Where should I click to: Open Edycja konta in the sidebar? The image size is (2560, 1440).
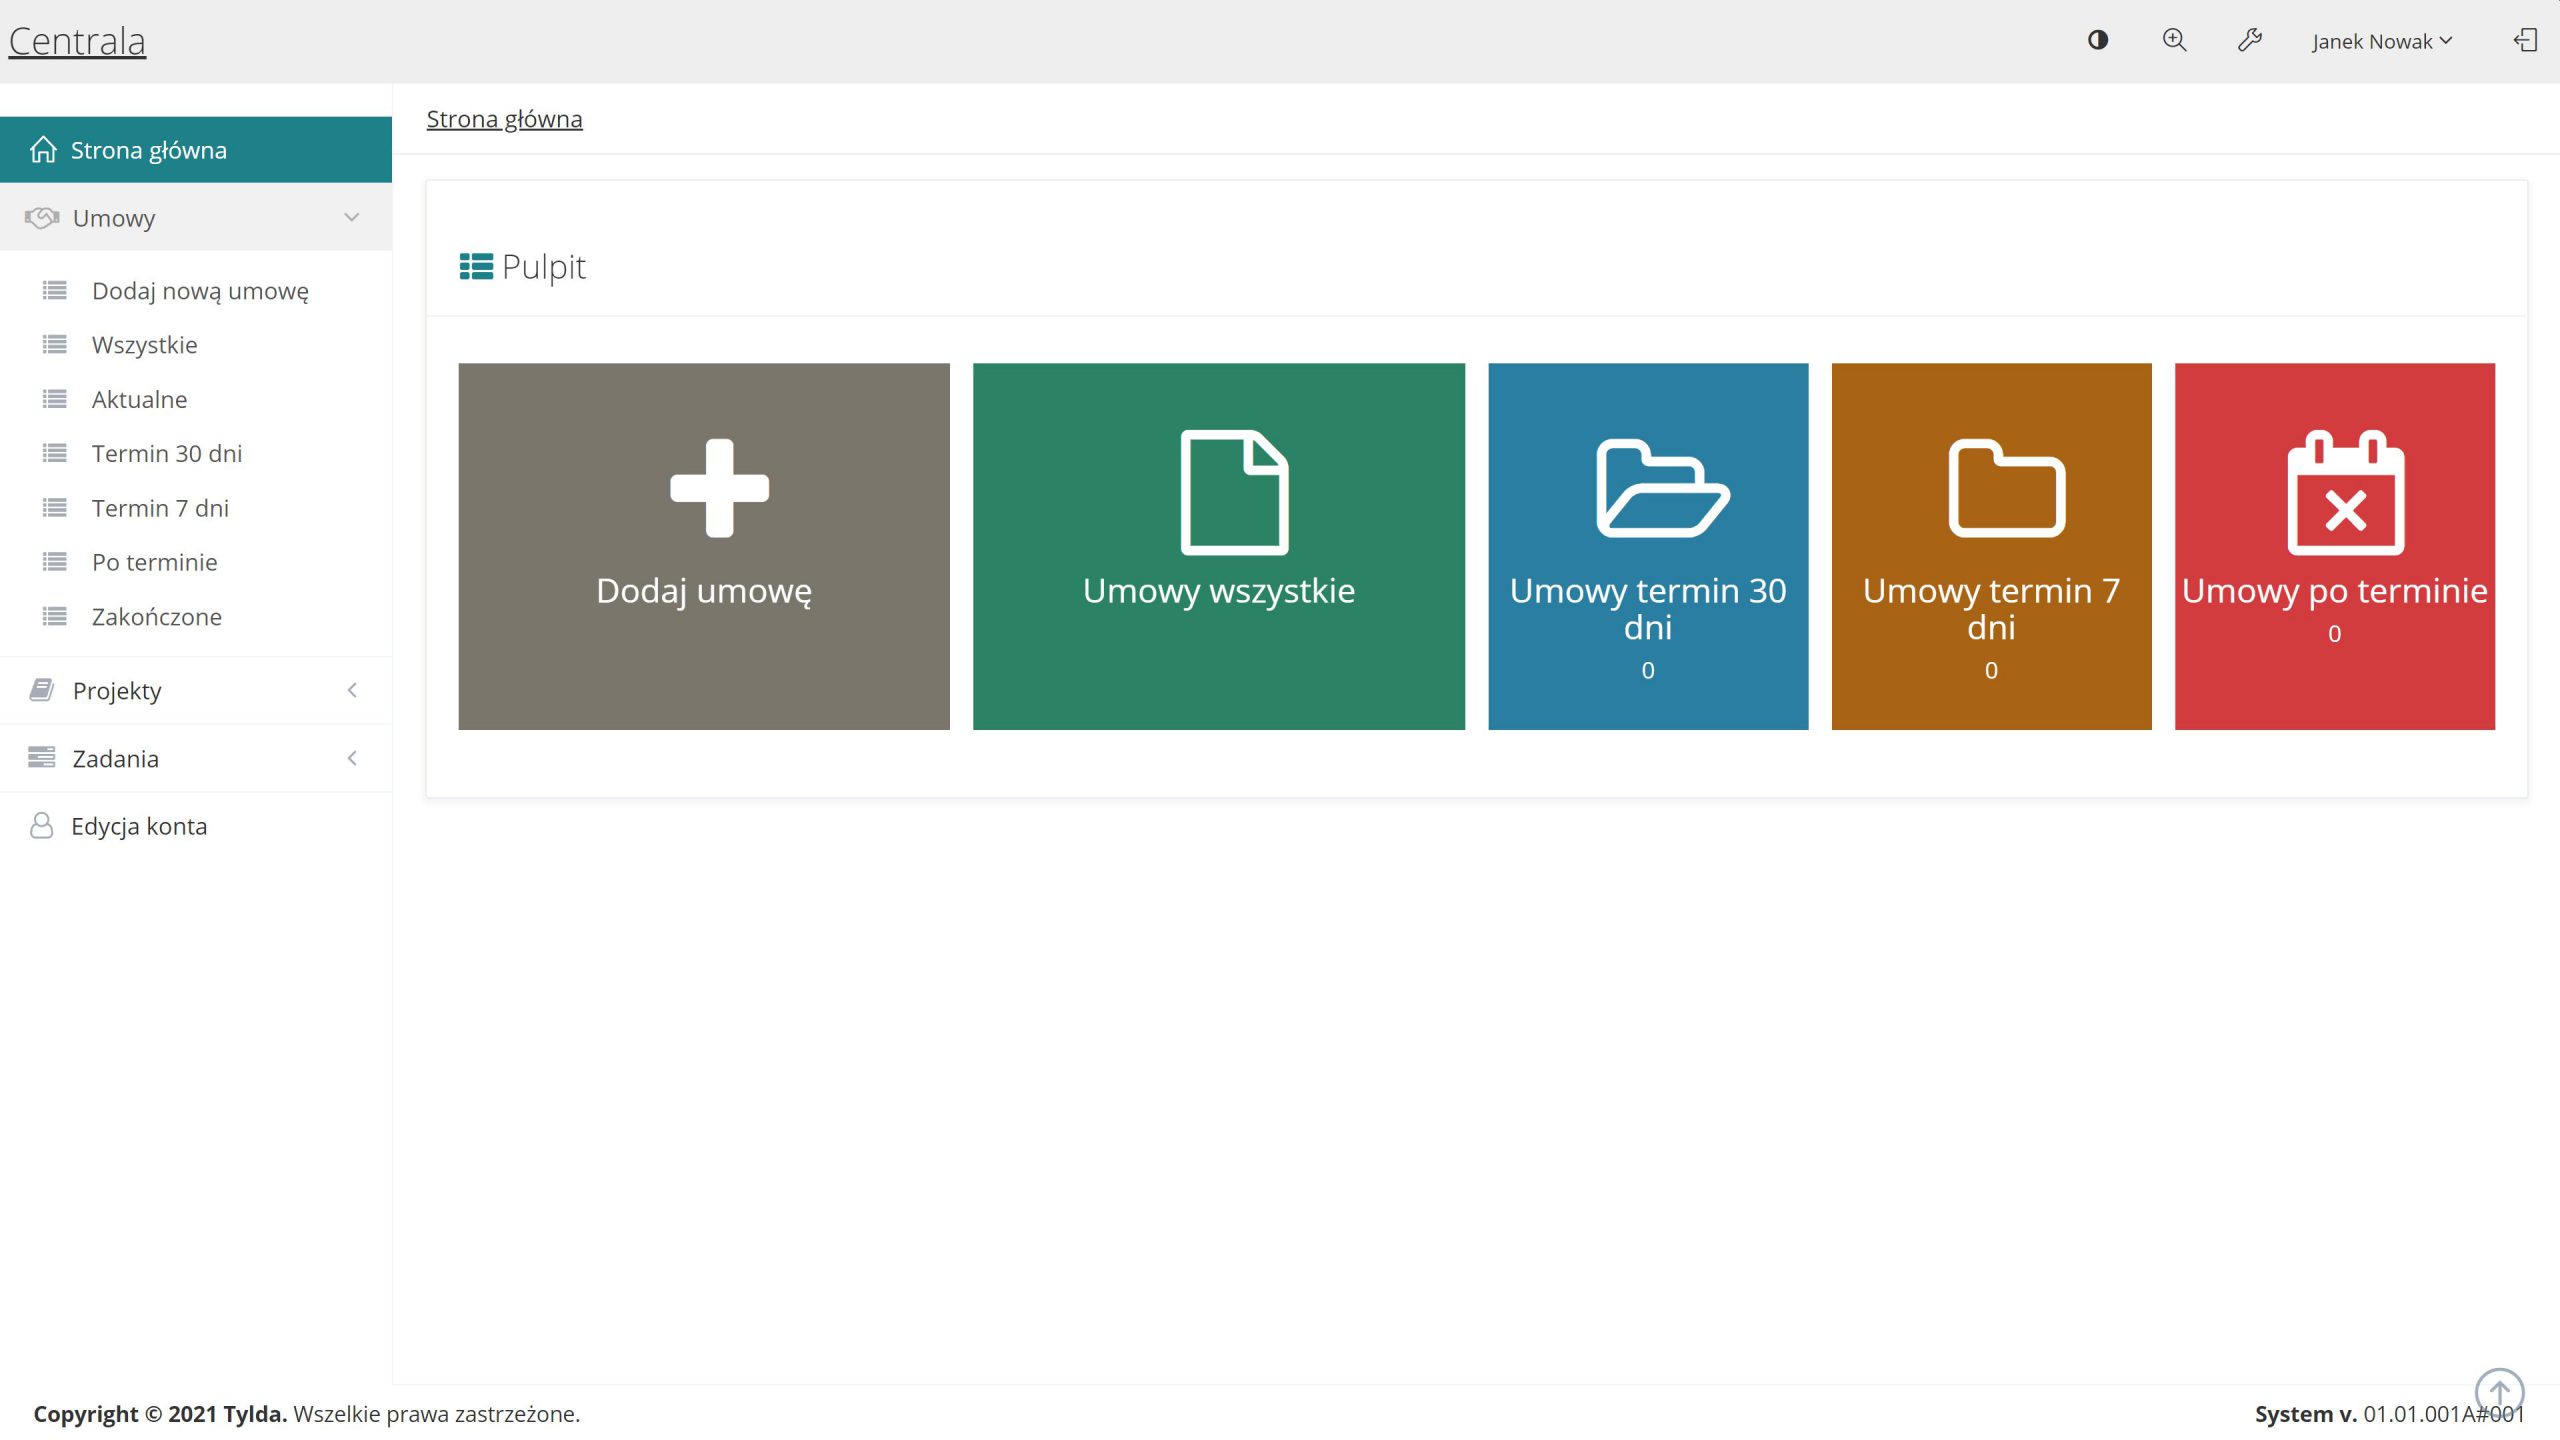[139, 826]
